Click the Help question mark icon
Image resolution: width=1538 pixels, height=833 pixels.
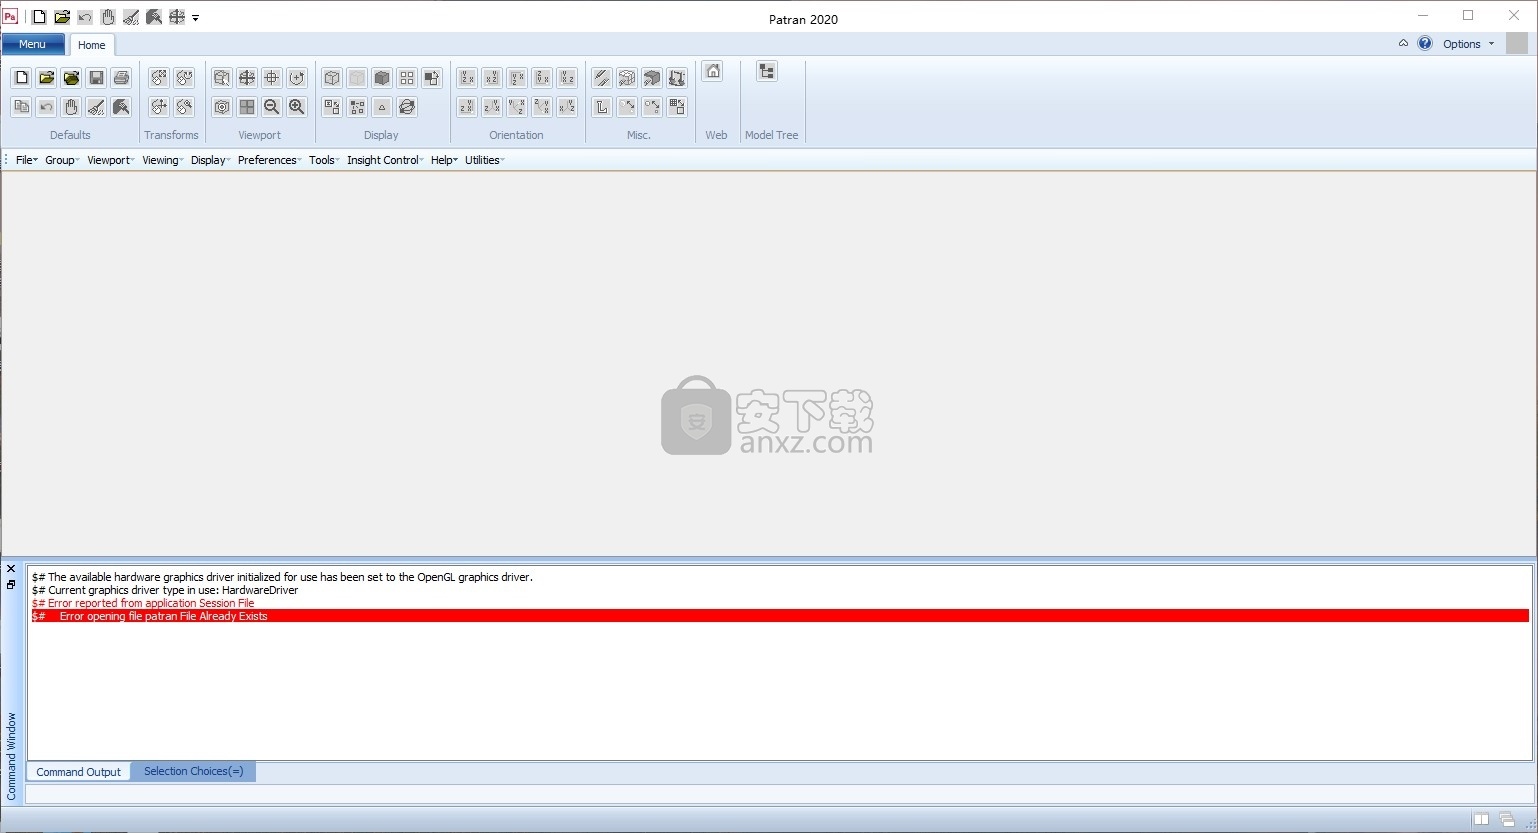(1425, 43)
